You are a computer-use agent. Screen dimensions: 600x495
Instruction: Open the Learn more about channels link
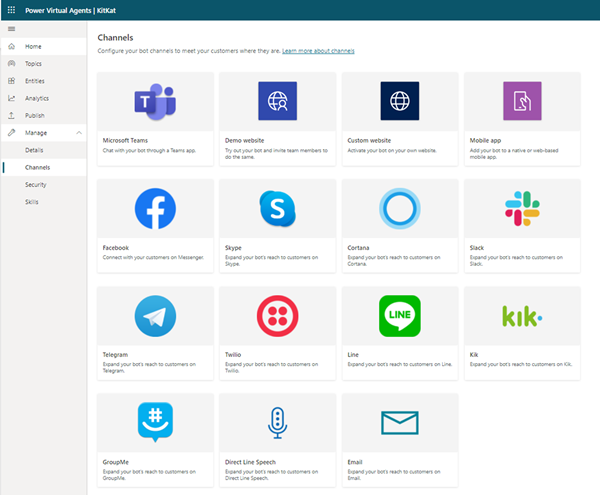(318, 50)
